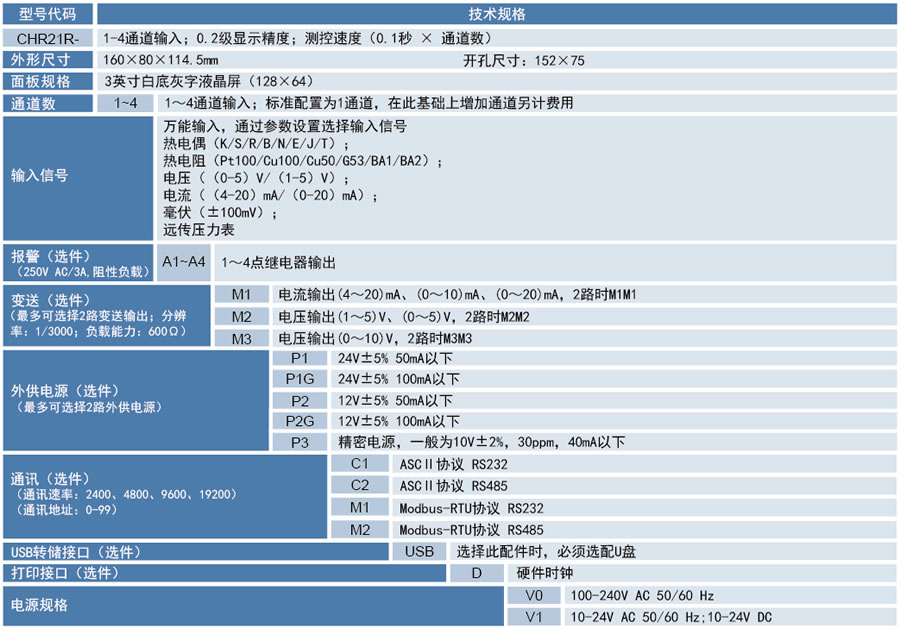Select the 面板规格 row label
The width and height of the screenshot is (900, 629).
(x=48, y=82)
